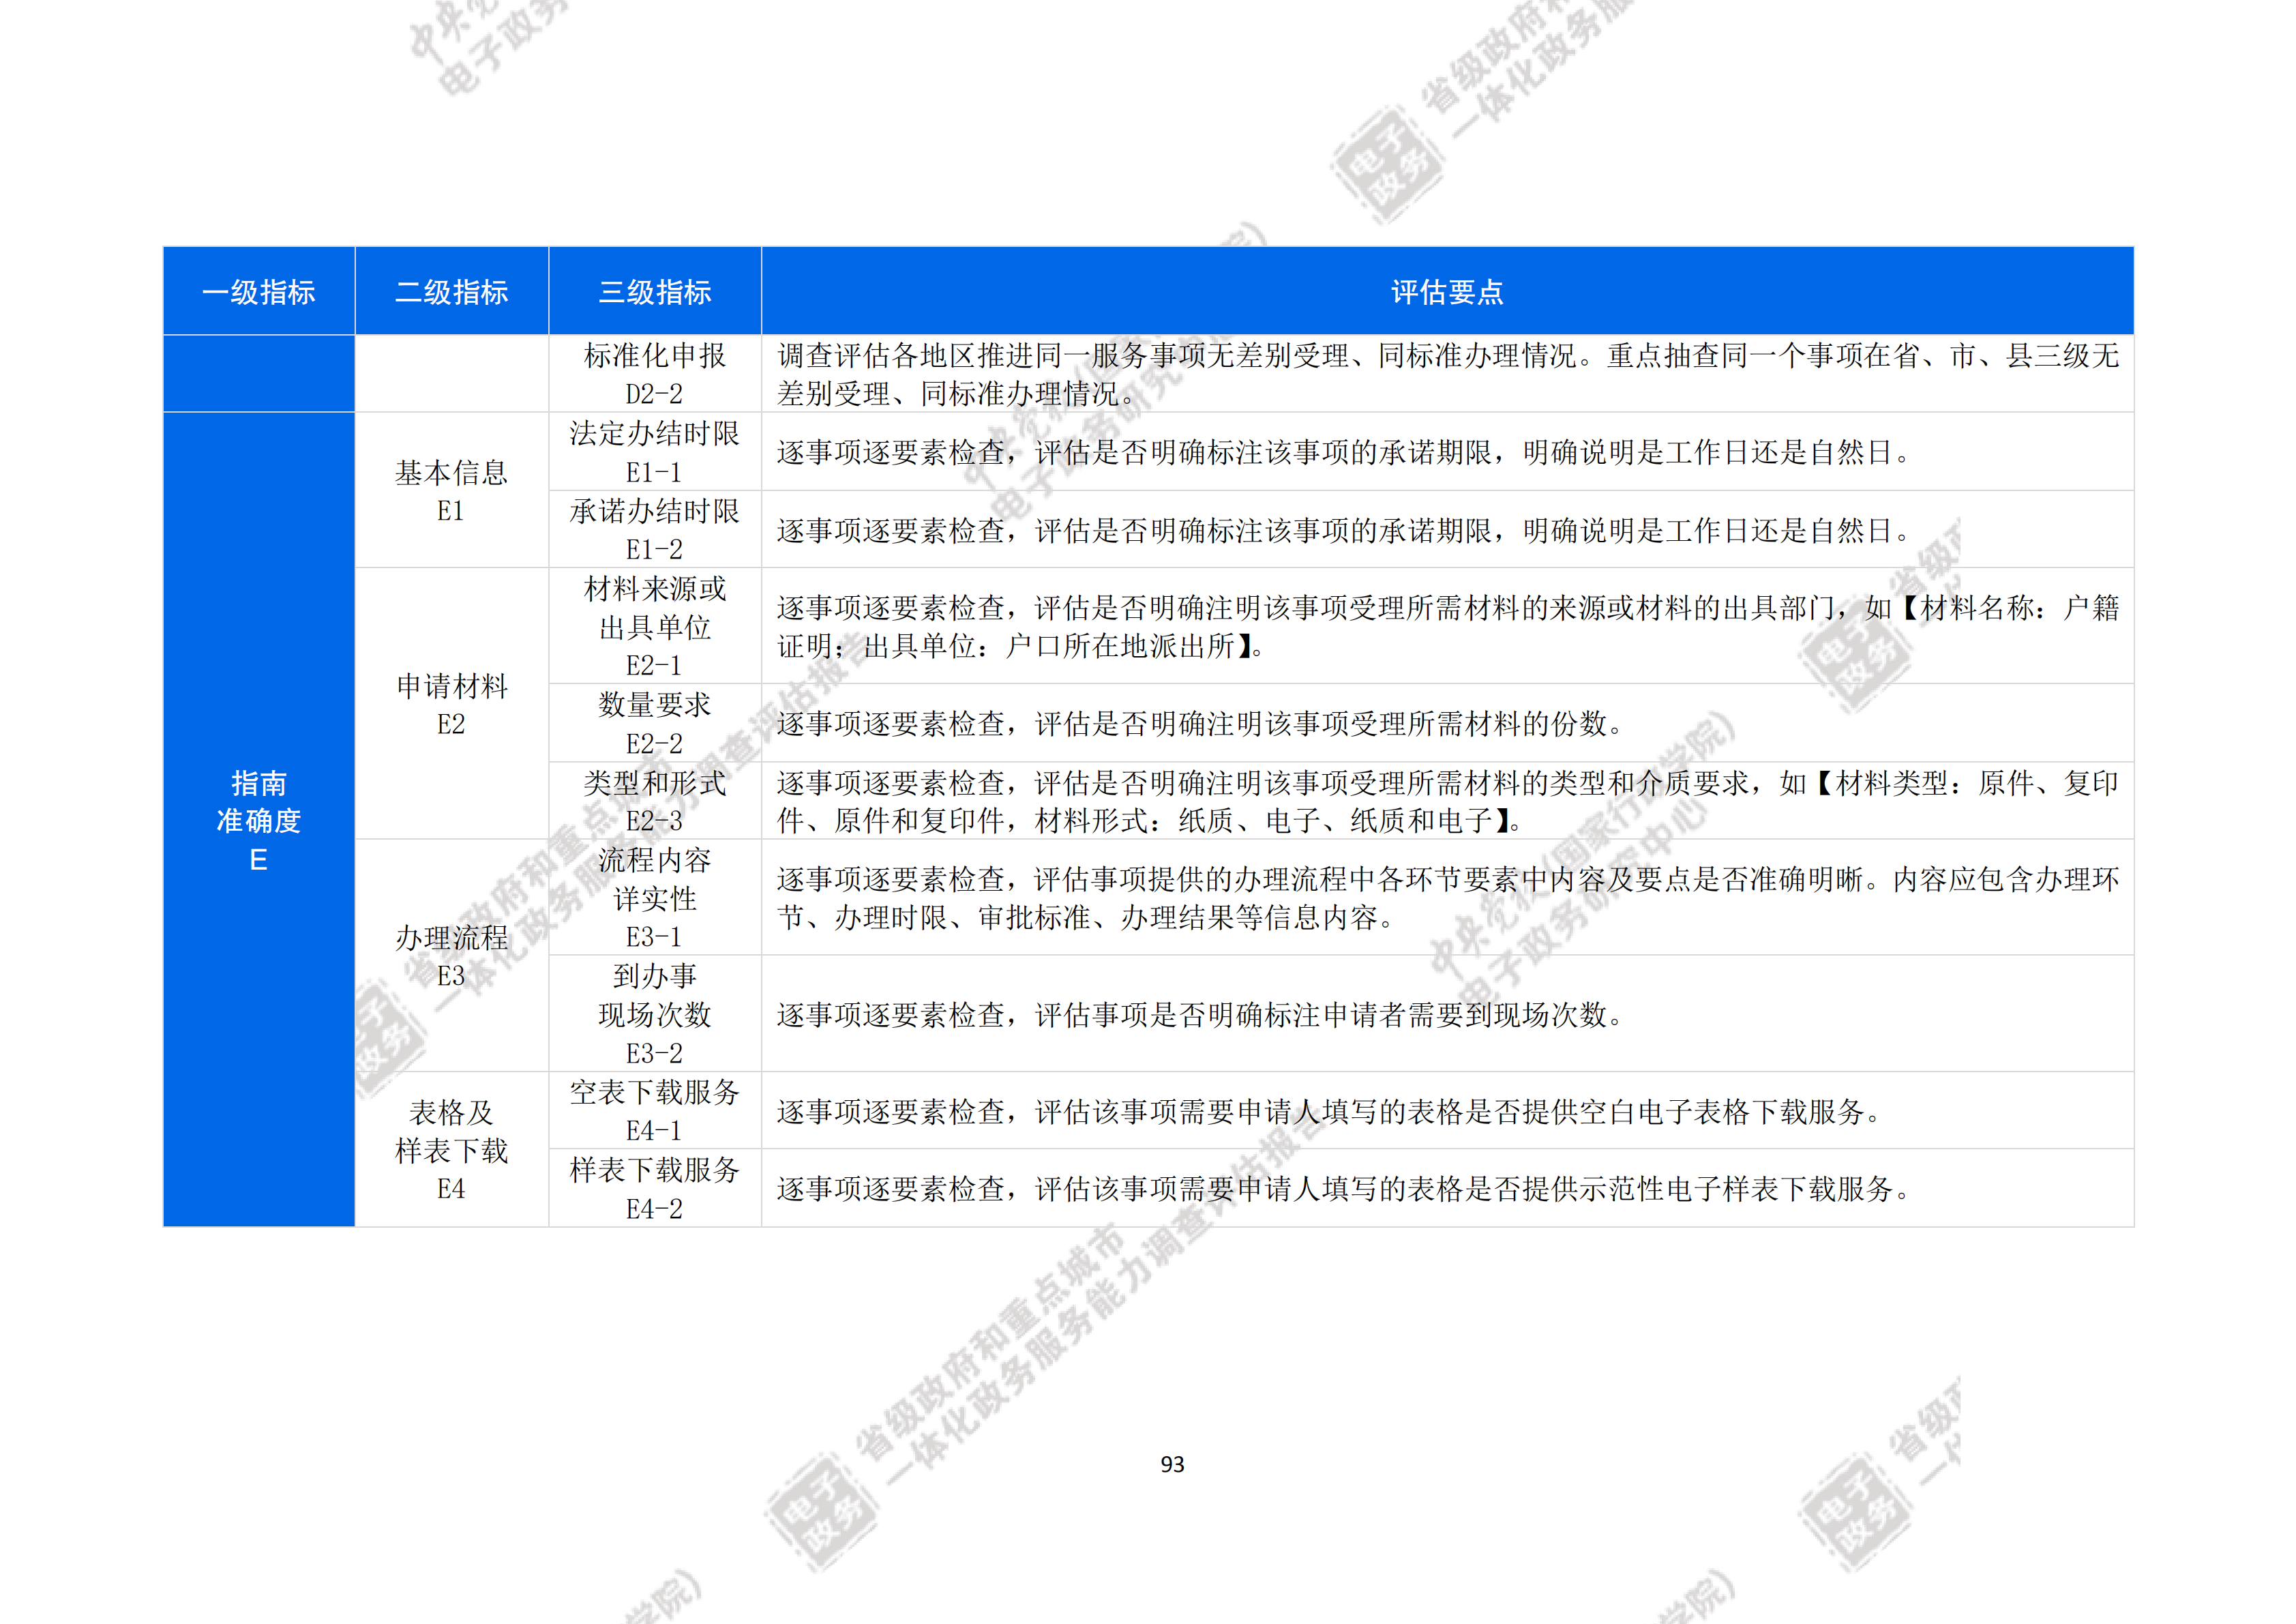Click the 法定办结时限 E1-1 cell
Screen dimensions: 2296x1624
[655, 452]
